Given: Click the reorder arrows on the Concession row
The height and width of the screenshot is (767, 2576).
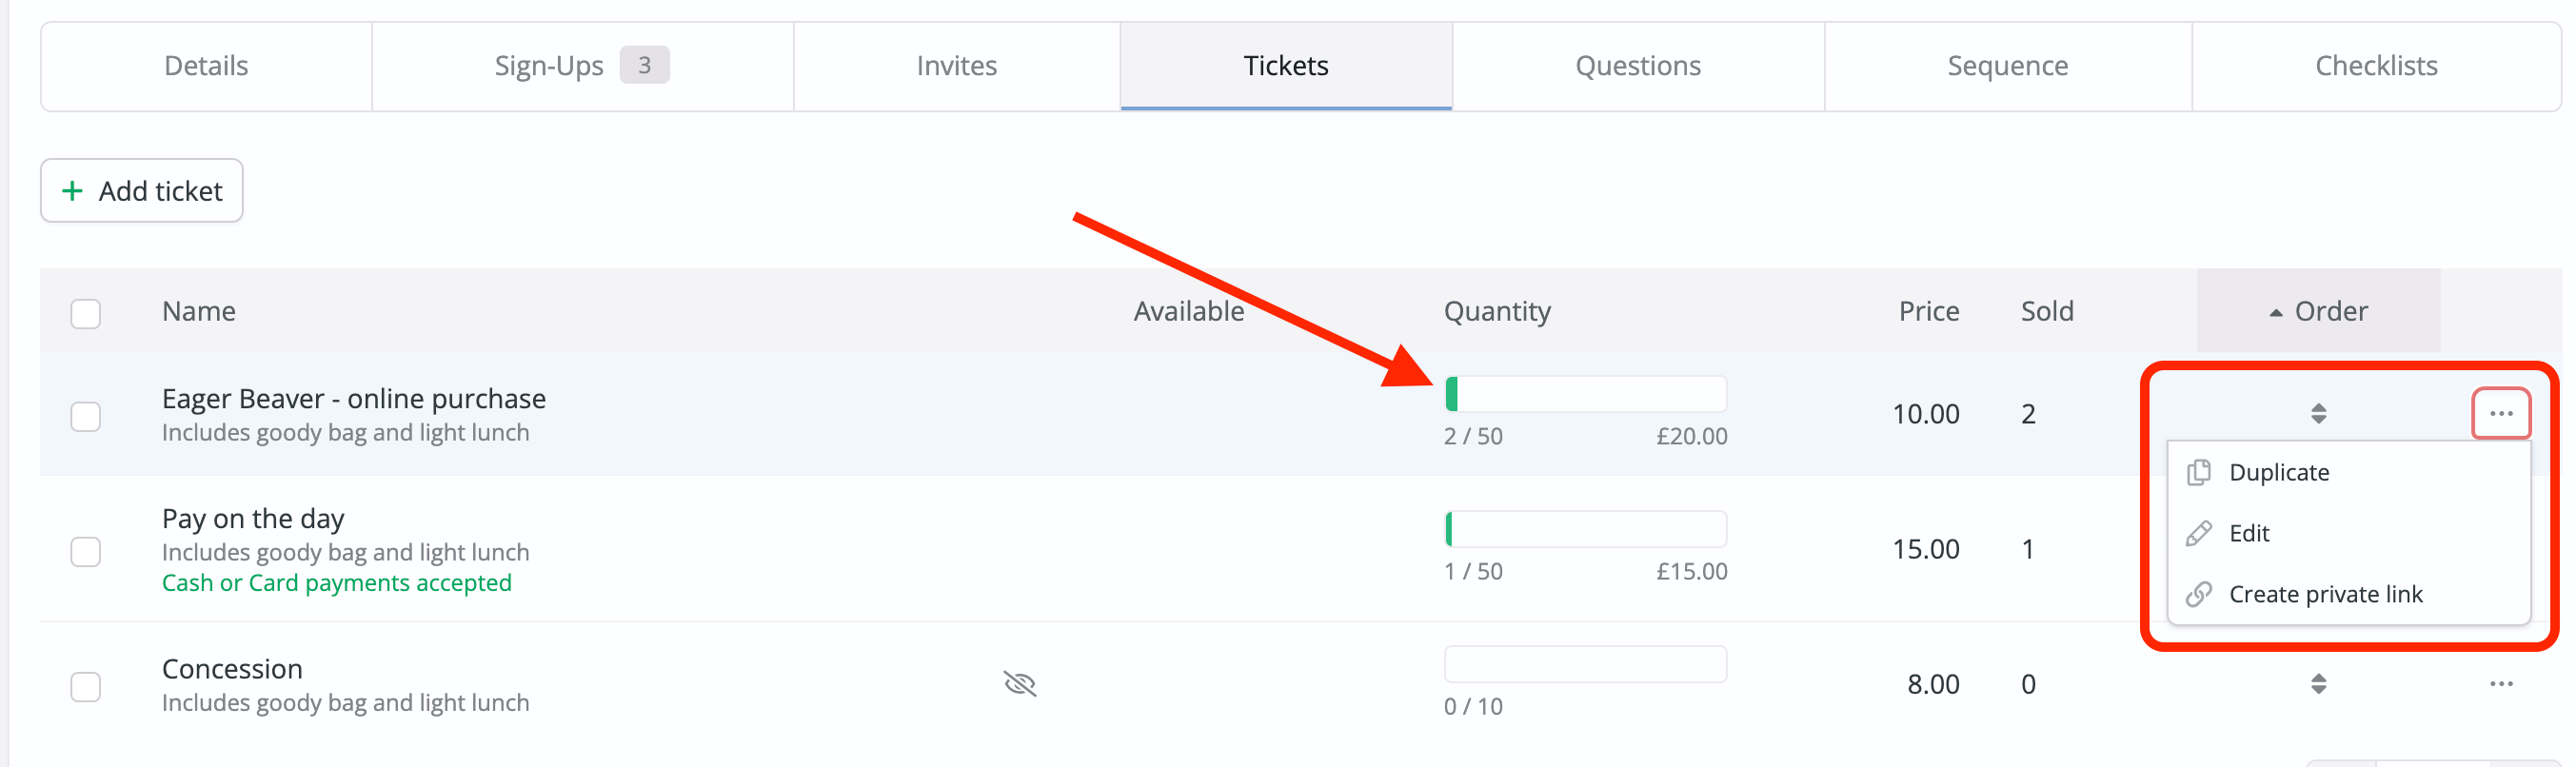Looking at the screenshot, I should click(x=2318, y=684).
